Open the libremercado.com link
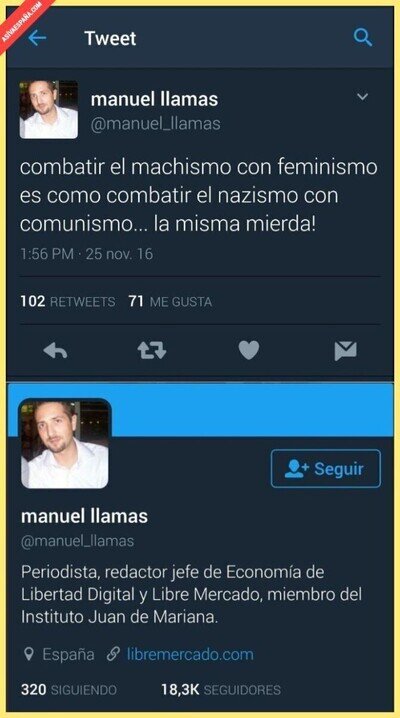The width and height of the screenshot is (400, 718). [x=190, y=654]
